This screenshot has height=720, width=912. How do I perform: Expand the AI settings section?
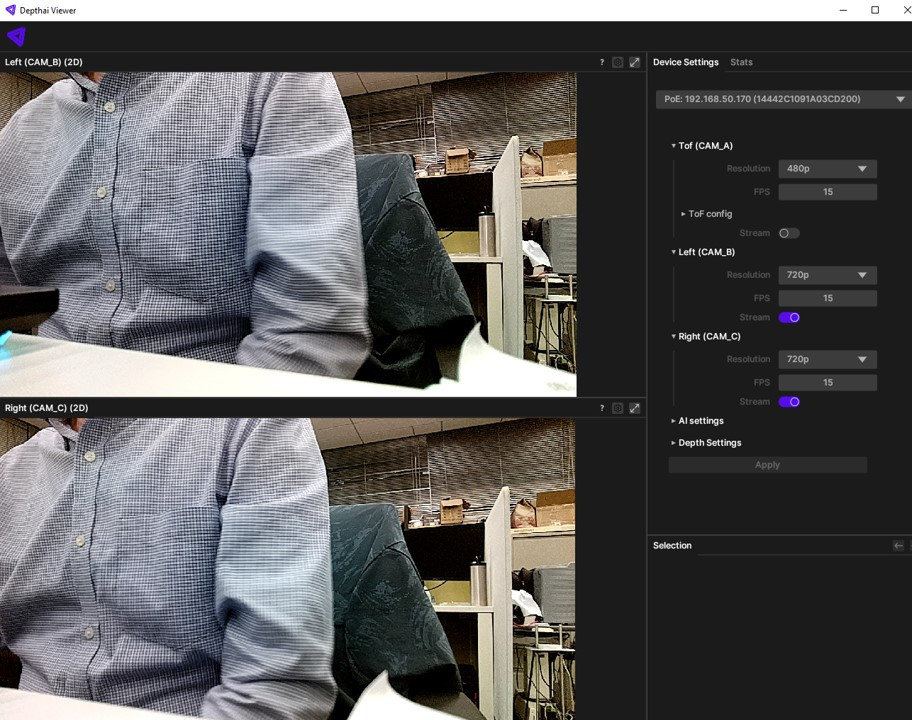700,421
